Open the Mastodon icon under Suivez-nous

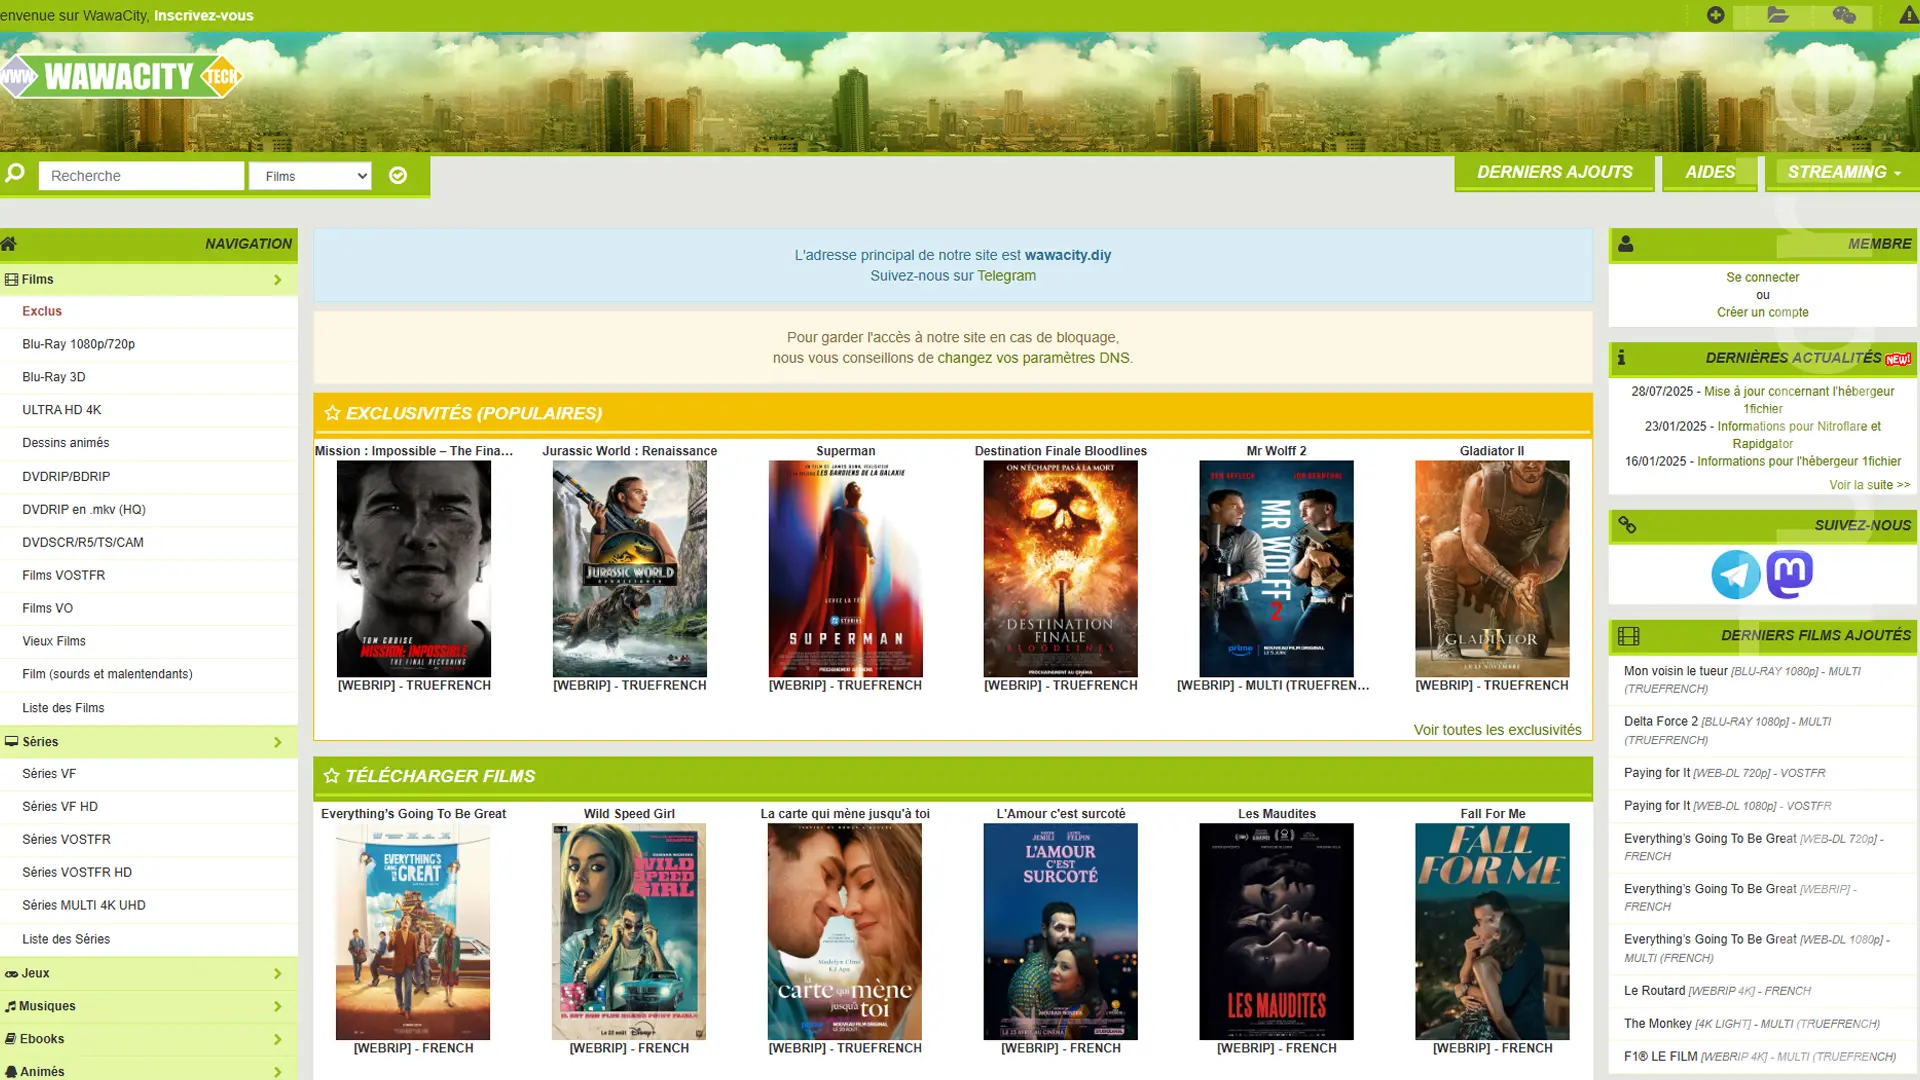point(1789,574)
